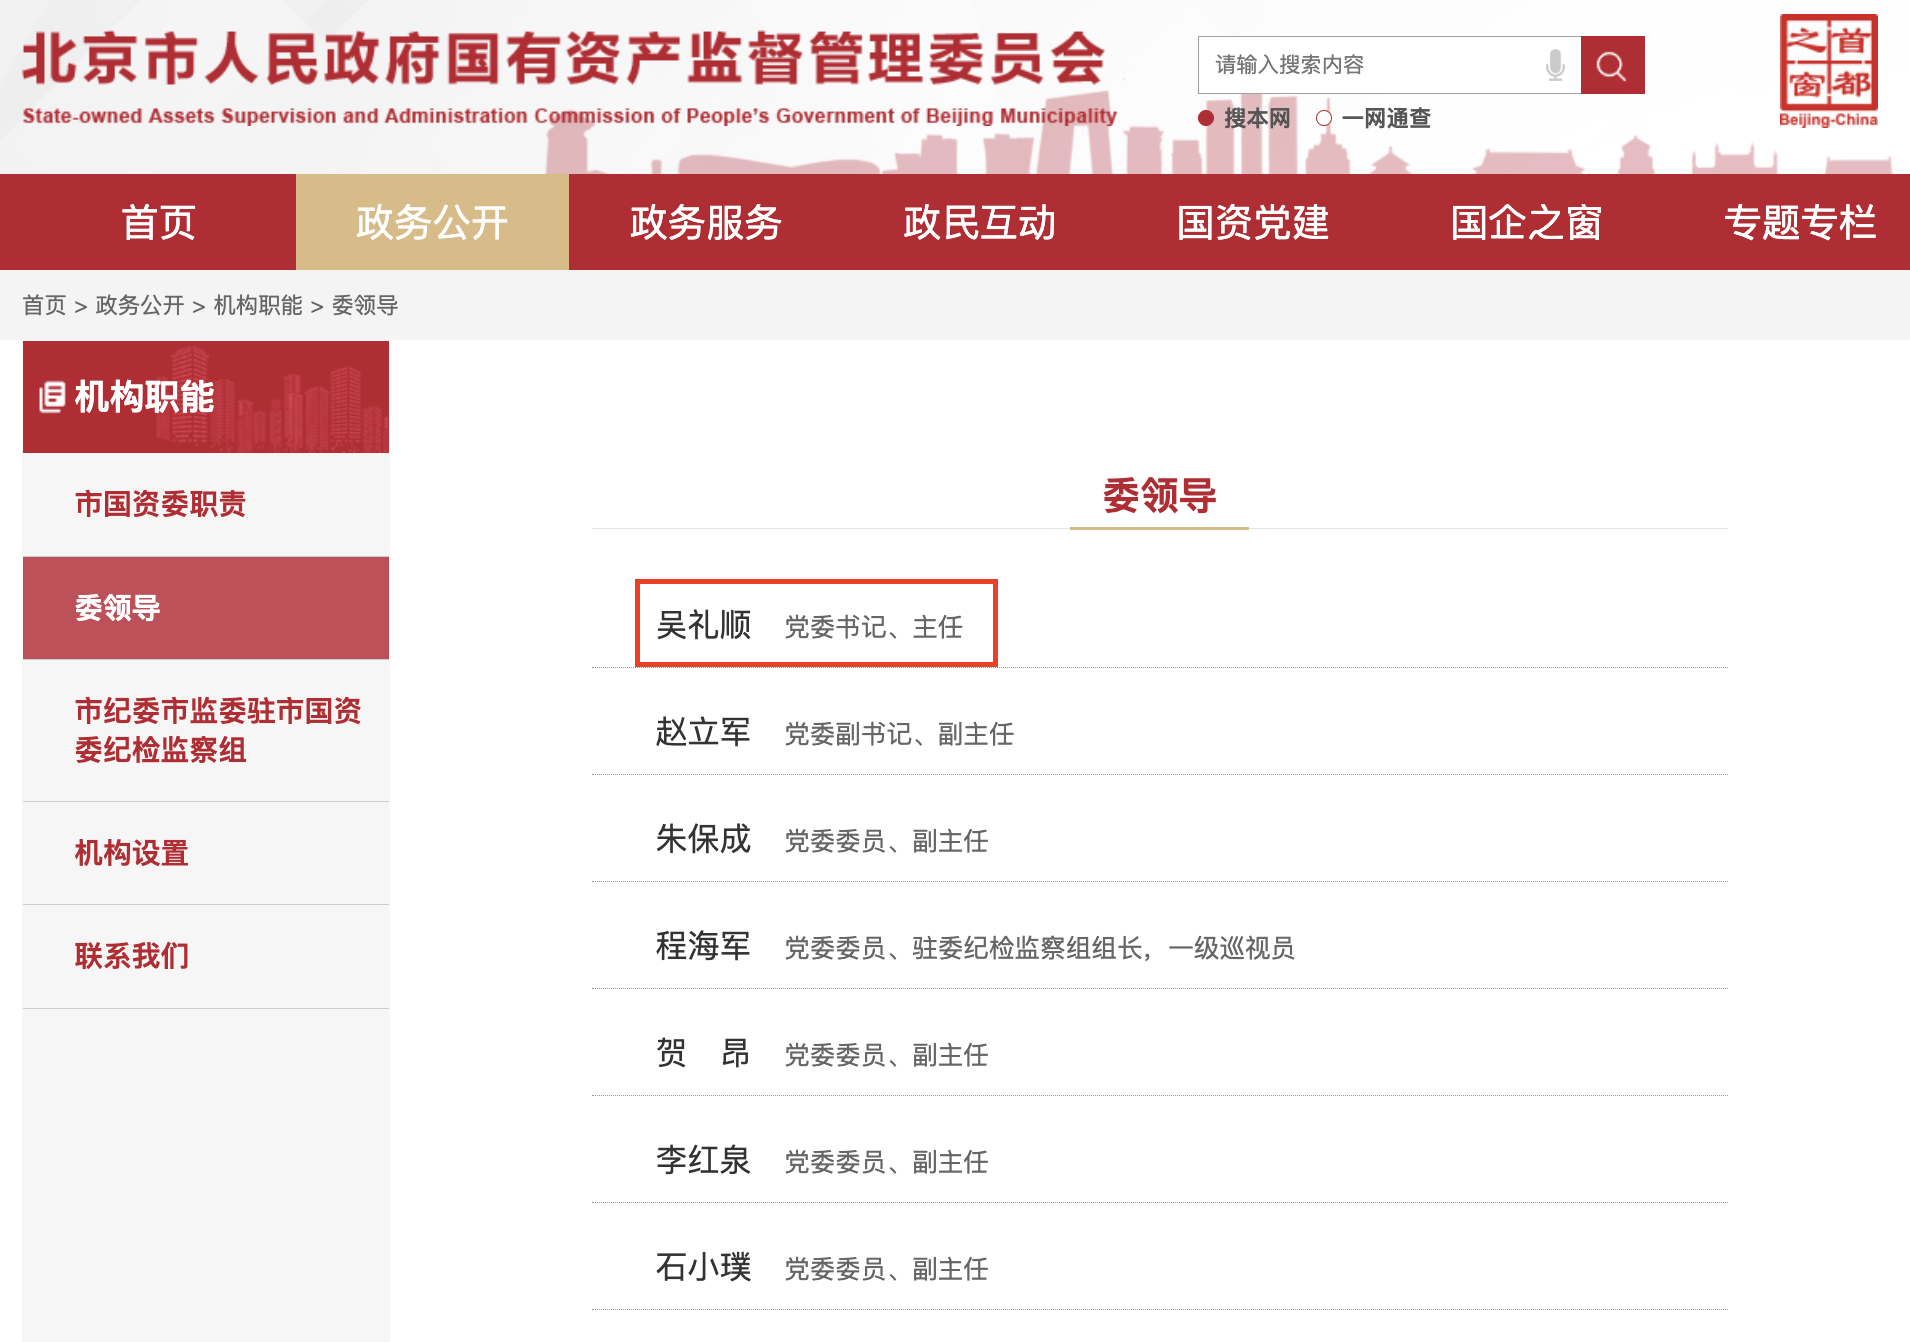
Task: Switch to the 政务公开 tab
Action: click(x=431, y=222)
